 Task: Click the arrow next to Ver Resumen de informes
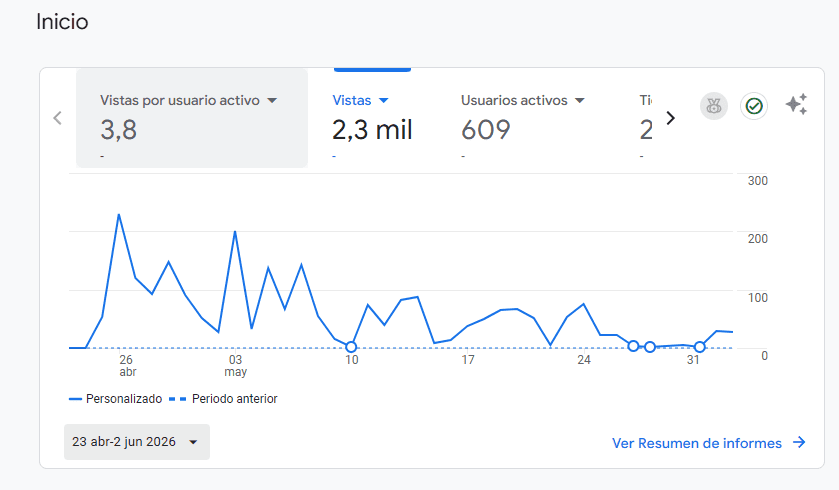pyautogui.click(x=799, y=442)
